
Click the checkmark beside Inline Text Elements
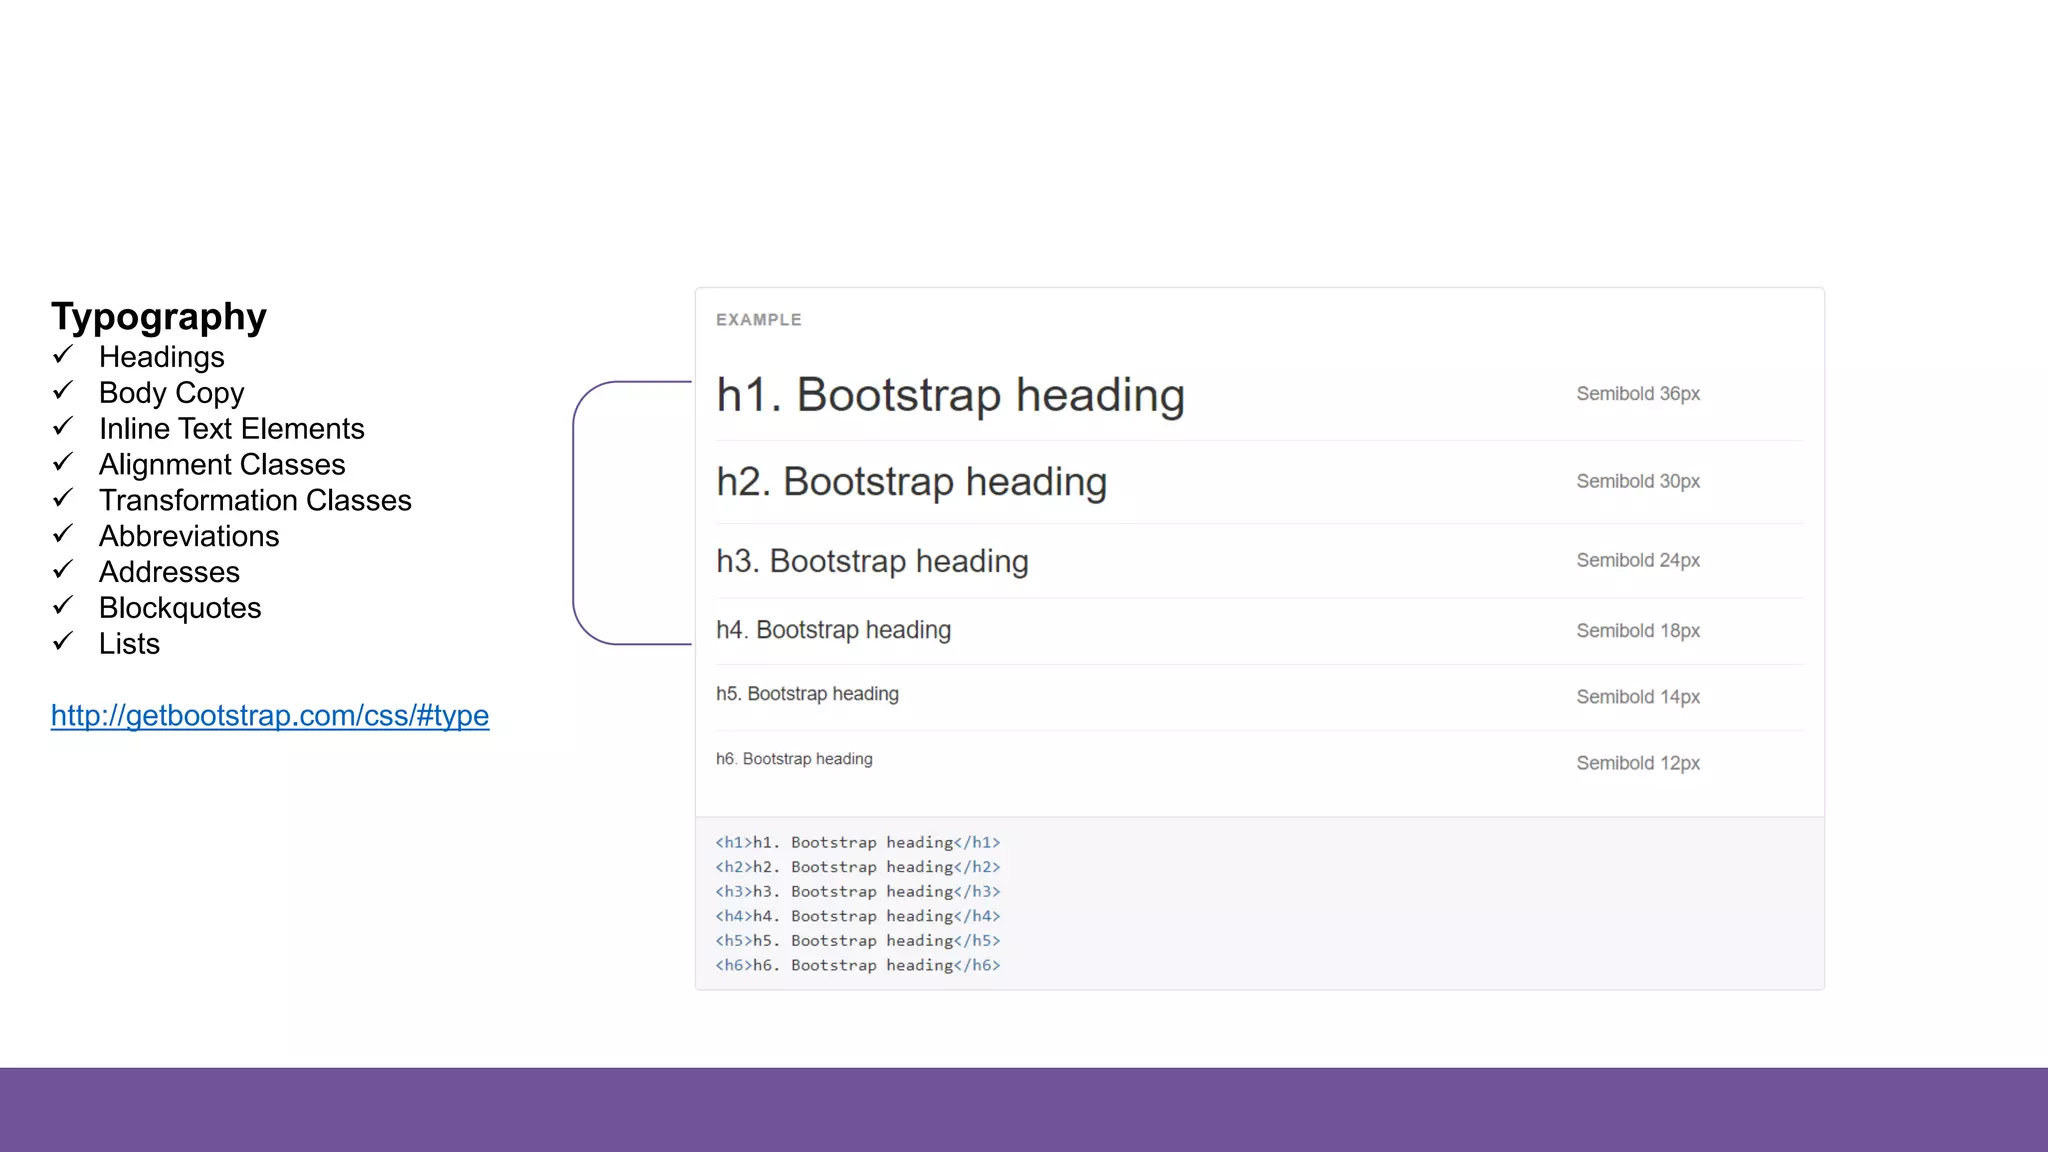coord(63,427)
